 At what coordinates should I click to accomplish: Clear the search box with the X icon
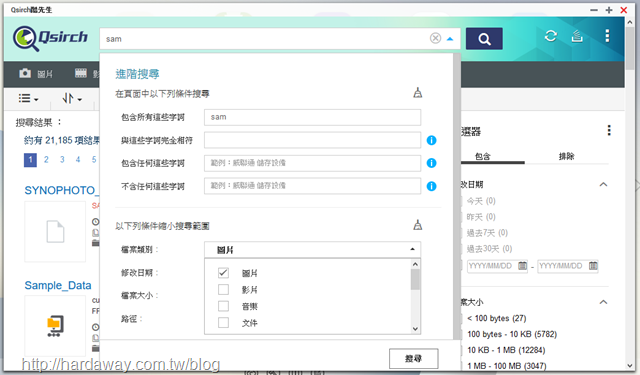coord(436,38)
